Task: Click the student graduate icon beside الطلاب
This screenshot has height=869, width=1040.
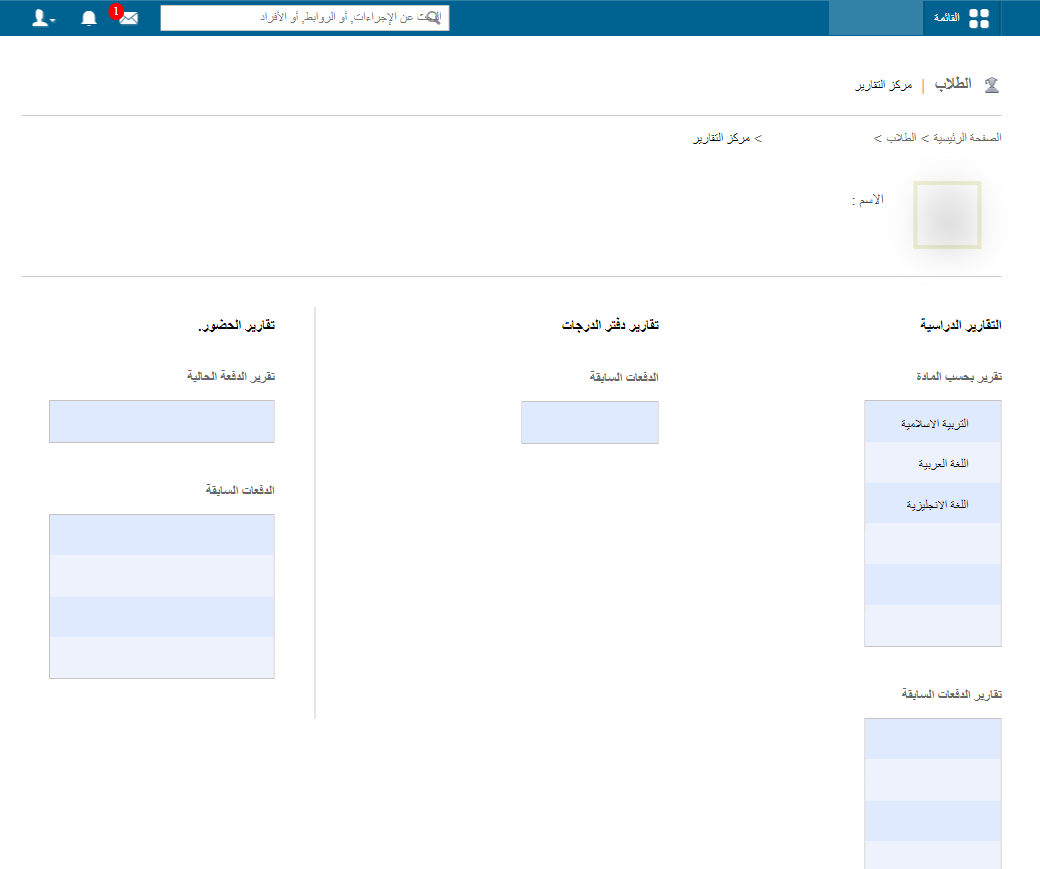Action: click(x=992, y=85)
